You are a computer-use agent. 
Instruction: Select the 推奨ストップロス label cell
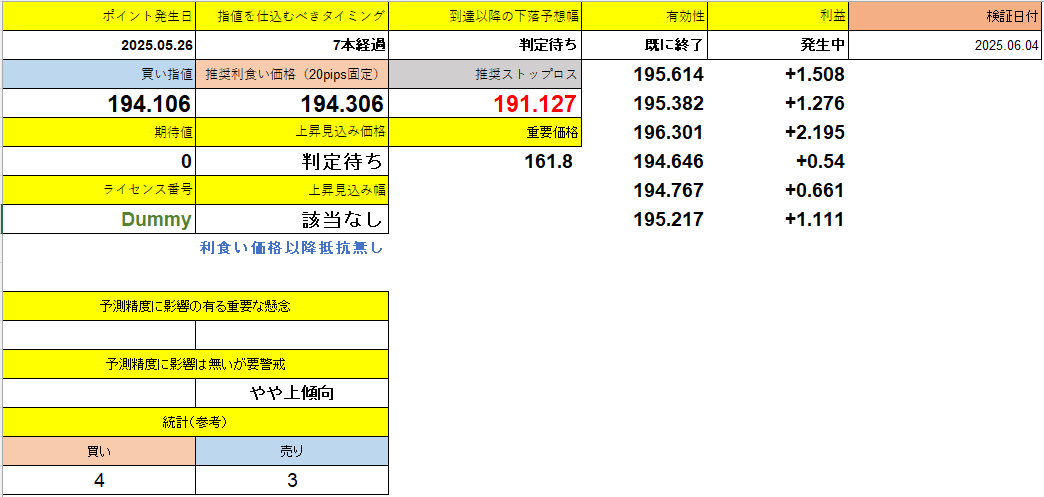(485, 74)
